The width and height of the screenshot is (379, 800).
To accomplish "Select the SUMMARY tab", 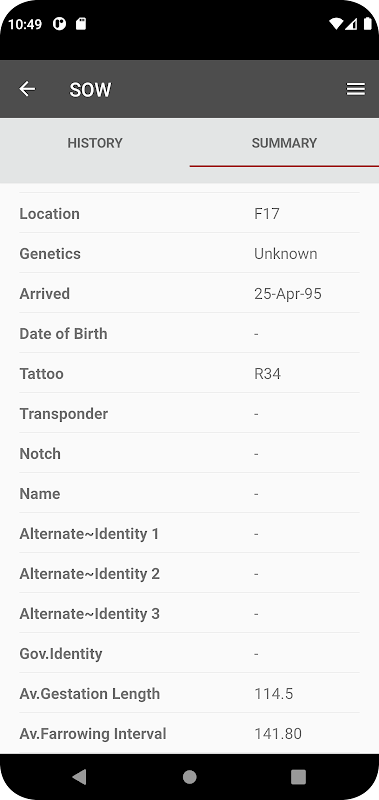I will [284, 143].
